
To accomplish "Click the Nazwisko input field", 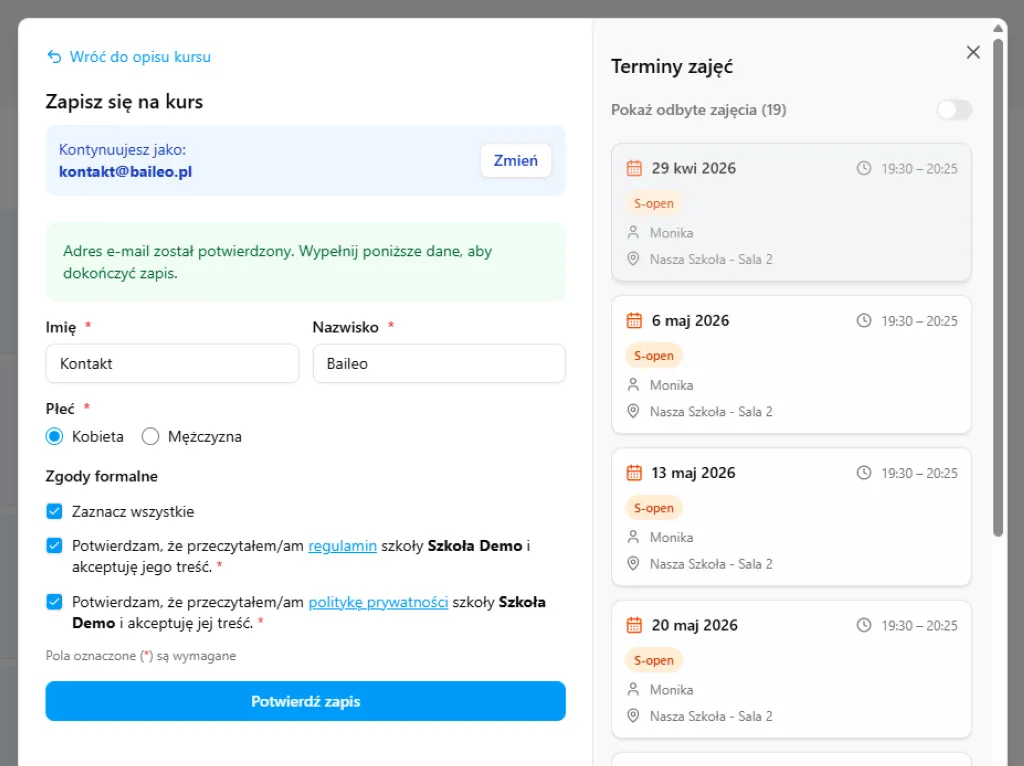I will 439,364.
